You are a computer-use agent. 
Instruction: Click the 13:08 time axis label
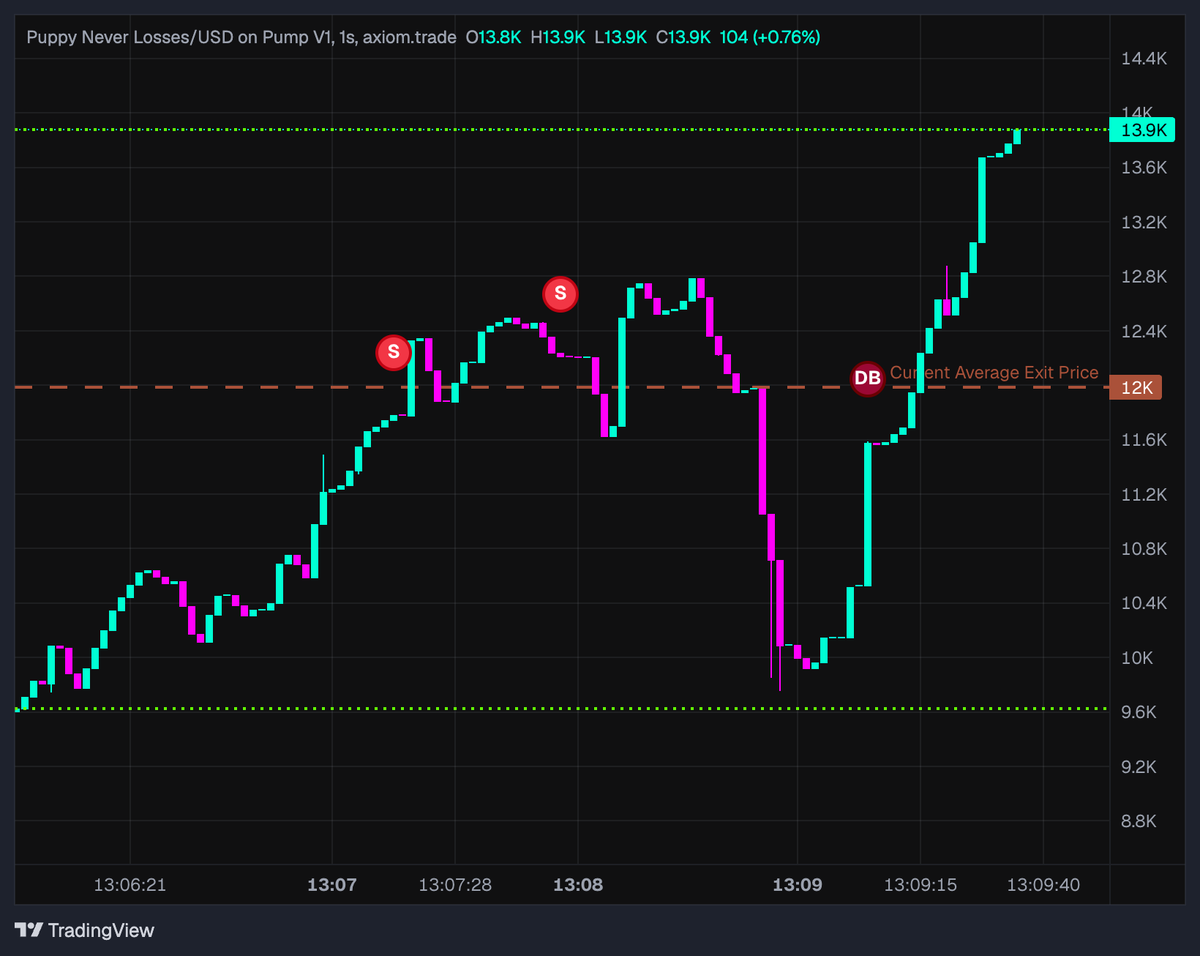coord(578,885)
